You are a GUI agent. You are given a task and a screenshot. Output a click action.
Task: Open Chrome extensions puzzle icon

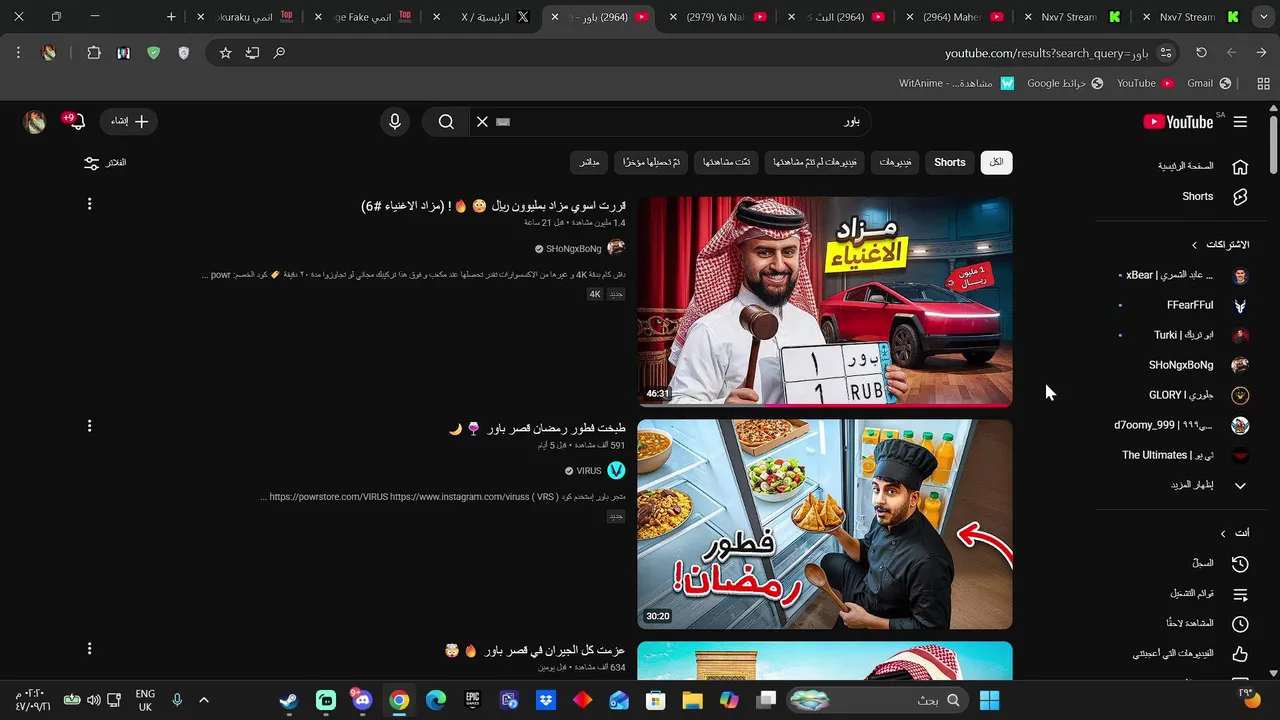94,53
